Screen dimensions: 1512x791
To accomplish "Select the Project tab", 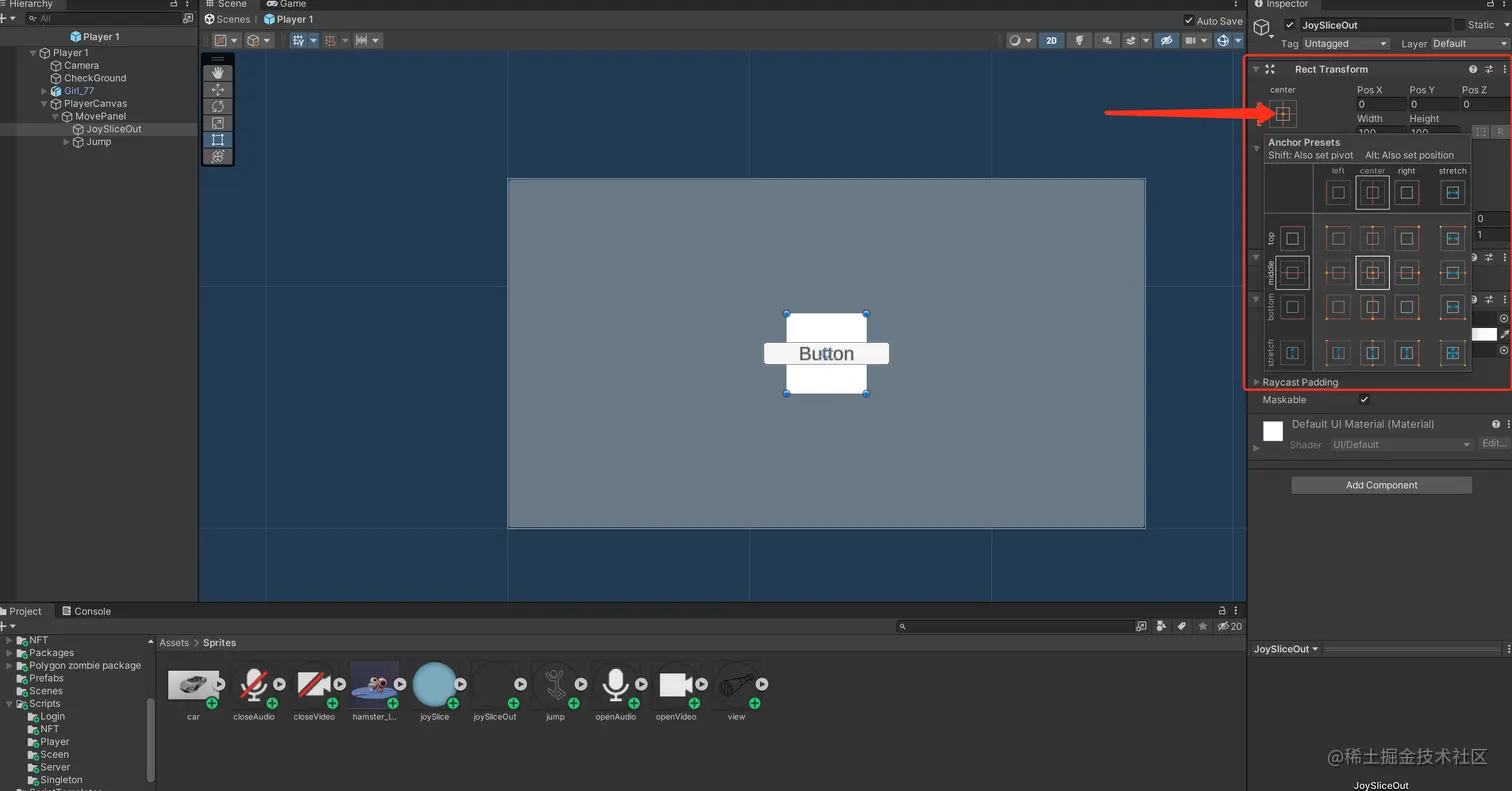I will (20, 611).
